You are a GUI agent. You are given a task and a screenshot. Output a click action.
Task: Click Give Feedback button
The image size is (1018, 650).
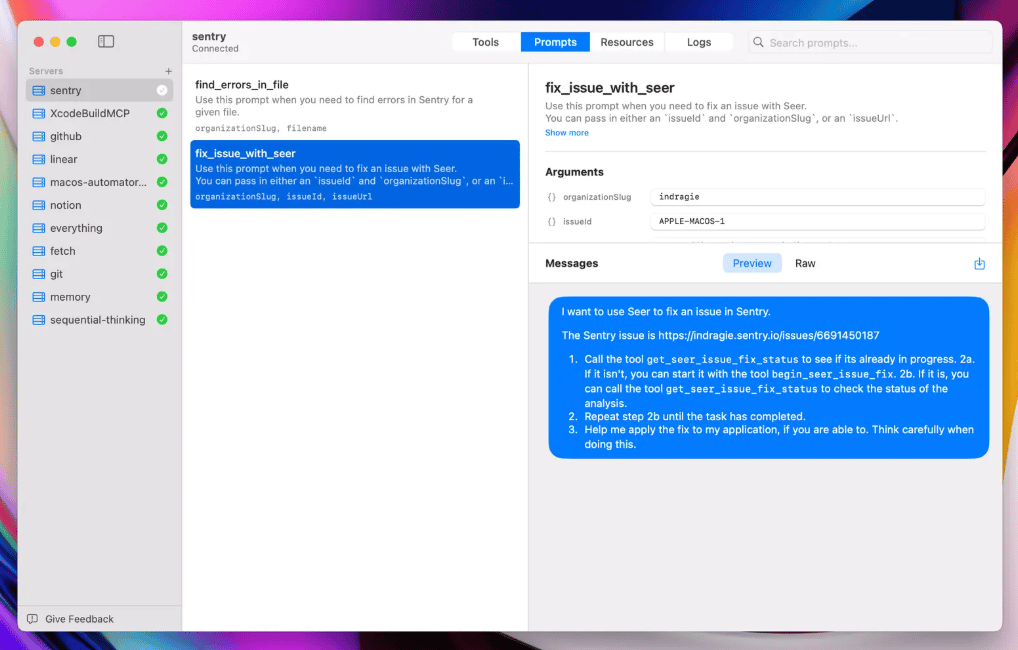pyautogui.click(x=70, y=619)
